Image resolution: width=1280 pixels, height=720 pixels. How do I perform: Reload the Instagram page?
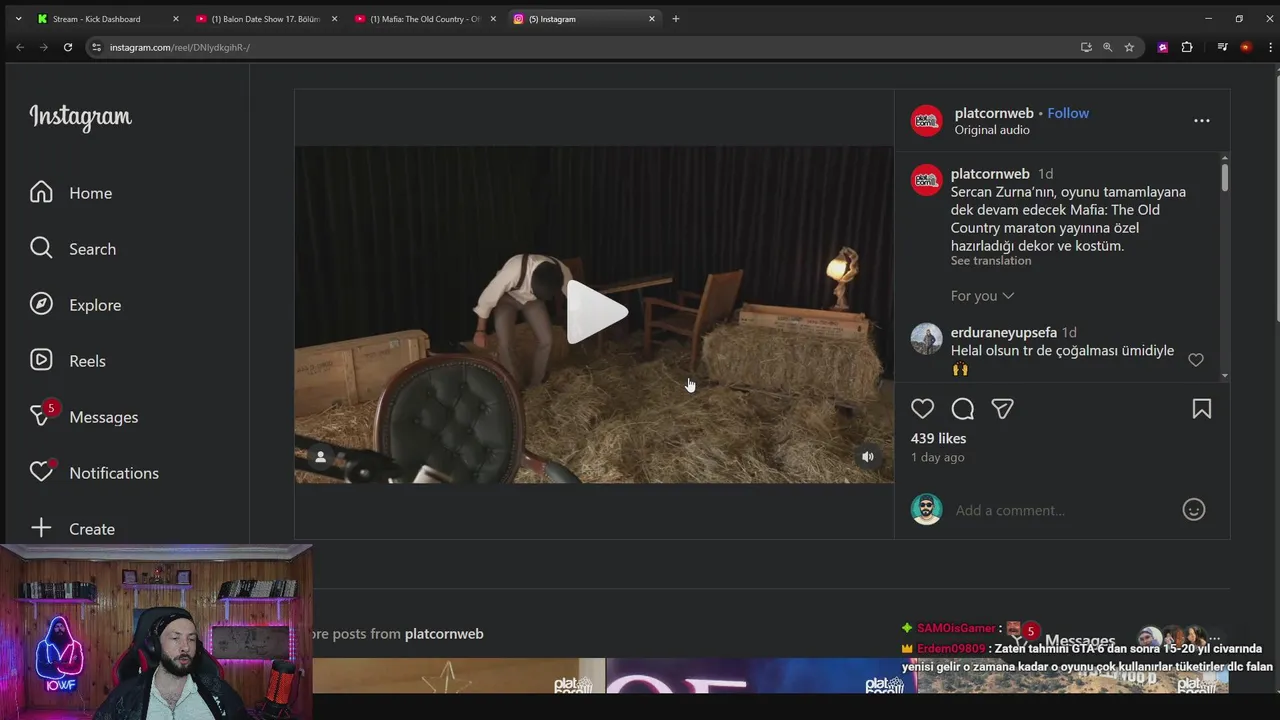coord(68,47)
